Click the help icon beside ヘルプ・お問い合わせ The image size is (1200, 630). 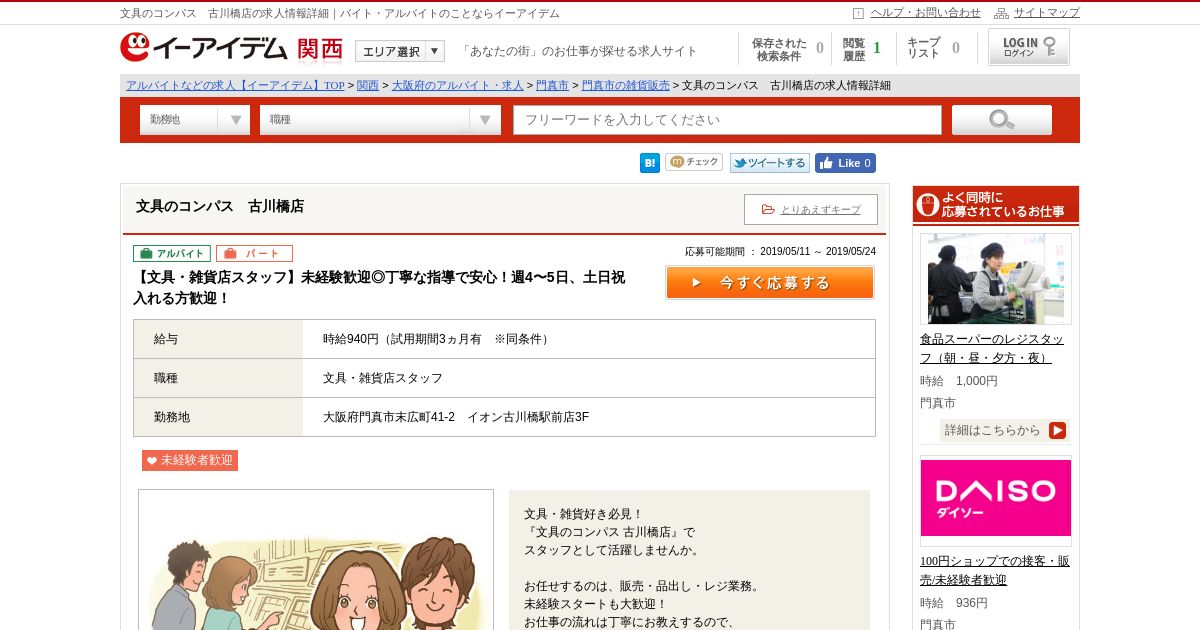point(858,13)
